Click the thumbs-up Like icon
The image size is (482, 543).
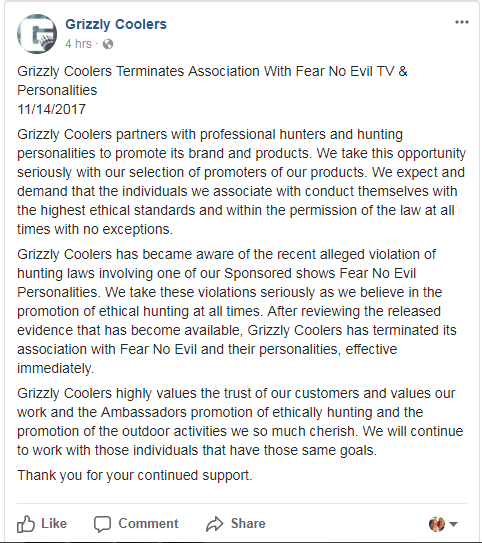26,524
